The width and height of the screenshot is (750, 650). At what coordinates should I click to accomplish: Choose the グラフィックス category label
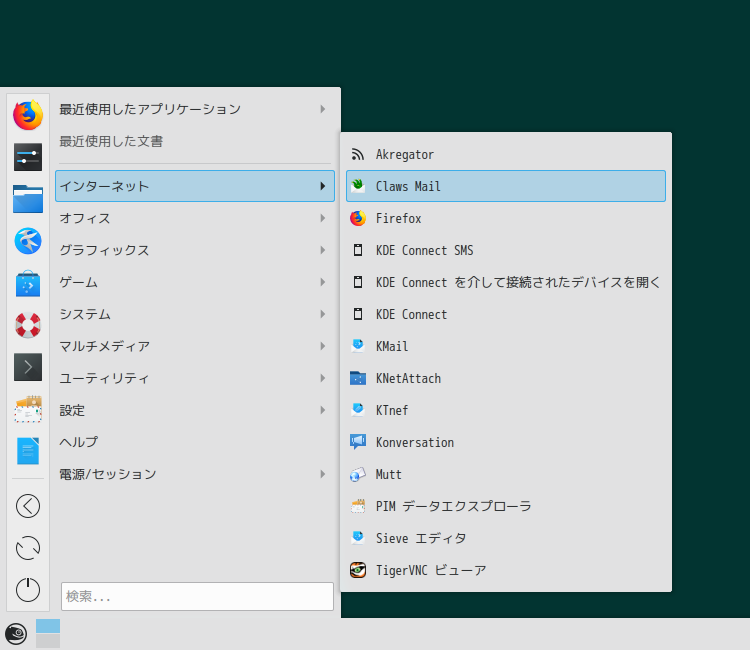point(104,250)
